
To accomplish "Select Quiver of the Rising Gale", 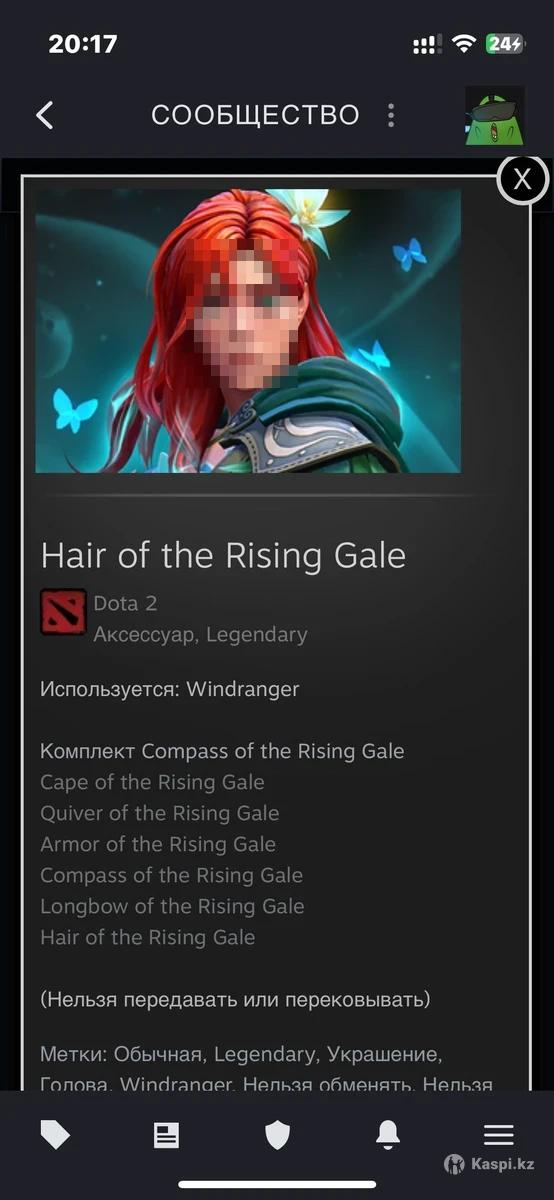I will click(x=160, y=813).
